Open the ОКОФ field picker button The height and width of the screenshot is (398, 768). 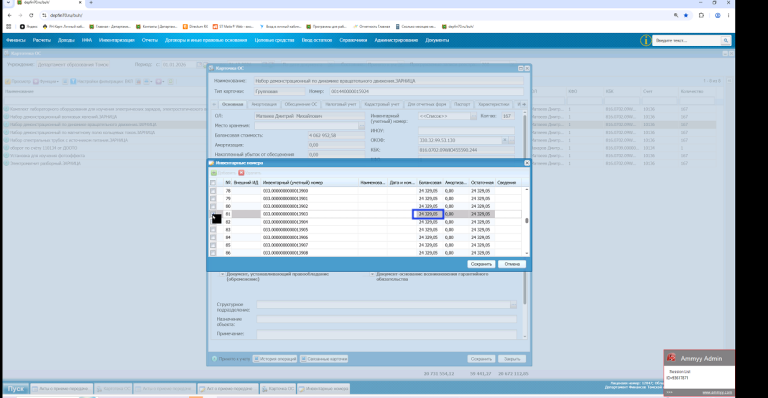click(511, 140)
